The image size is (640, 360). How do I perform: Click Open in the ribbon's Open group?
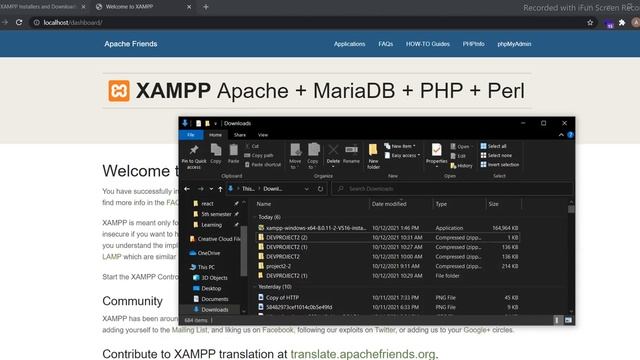(460, 147)
